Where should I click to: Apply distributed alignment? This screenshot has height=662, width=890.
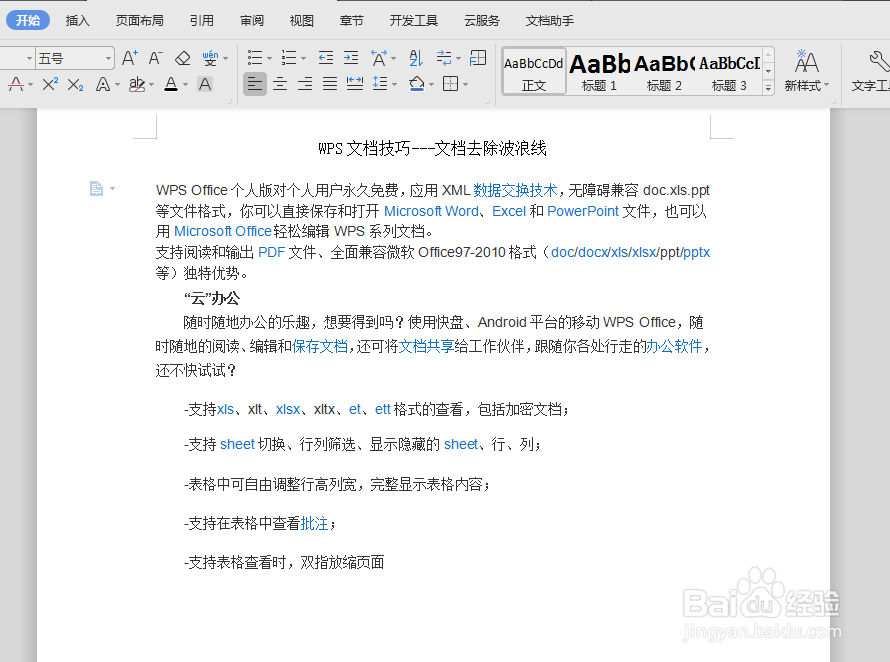[355, 85]
